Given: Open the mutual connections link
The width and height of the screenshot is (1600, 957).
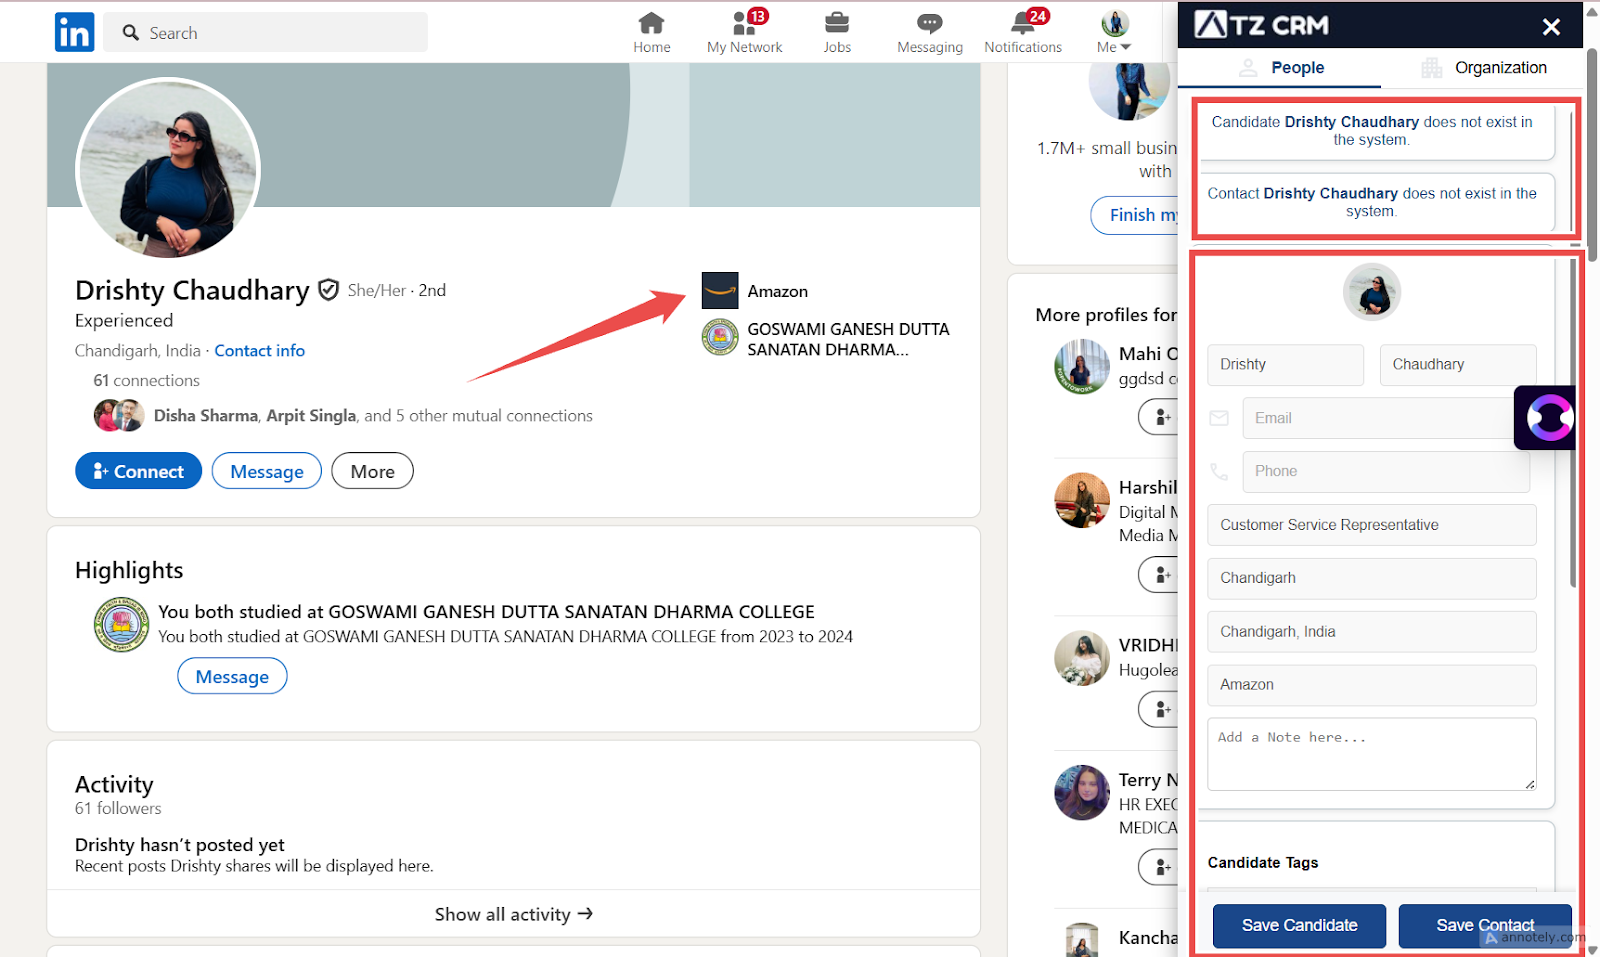Looking at the screenshot, I should pyautogui.click(x=373, y=416).
